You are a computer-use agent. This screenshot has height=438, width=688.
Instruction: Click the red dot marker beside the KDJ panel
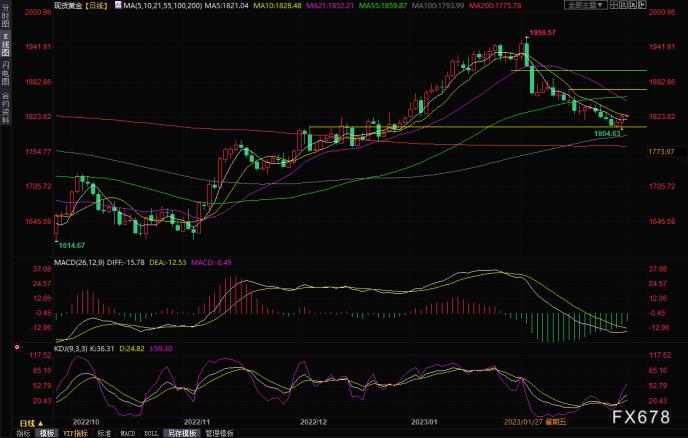click(x=17, y=347)
